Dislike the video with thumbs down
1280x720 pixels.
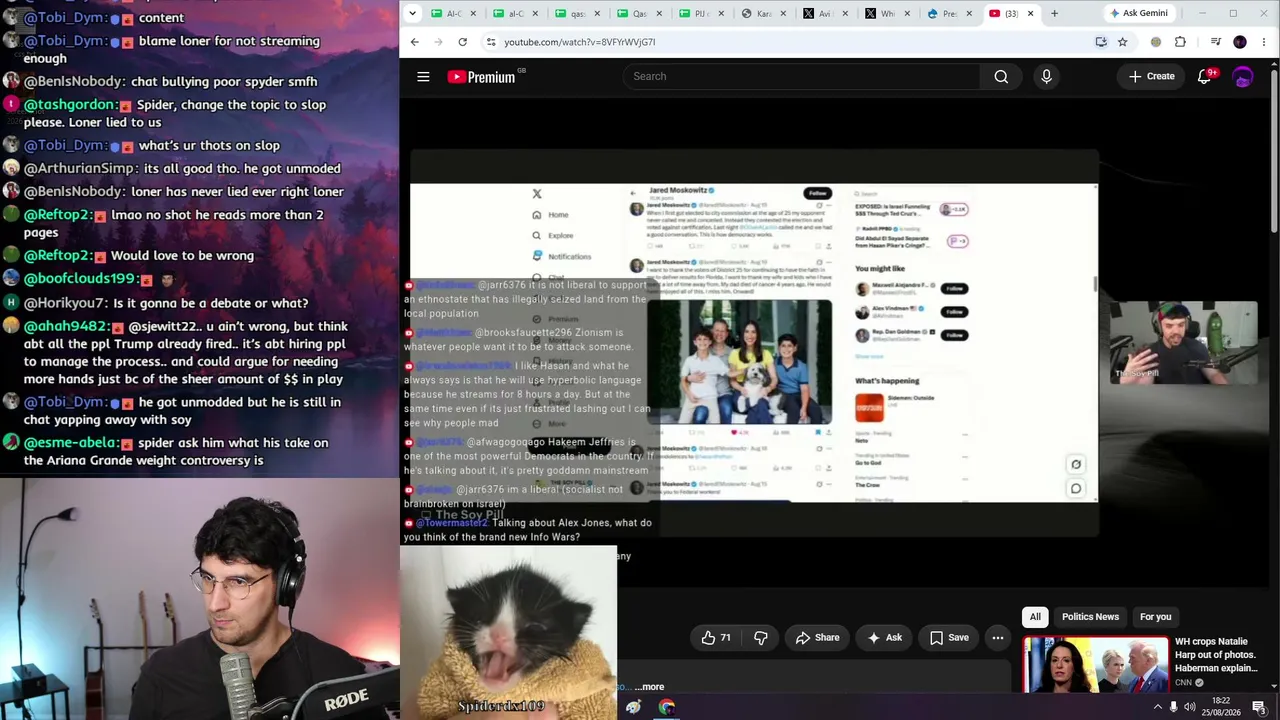coord(761,638)
